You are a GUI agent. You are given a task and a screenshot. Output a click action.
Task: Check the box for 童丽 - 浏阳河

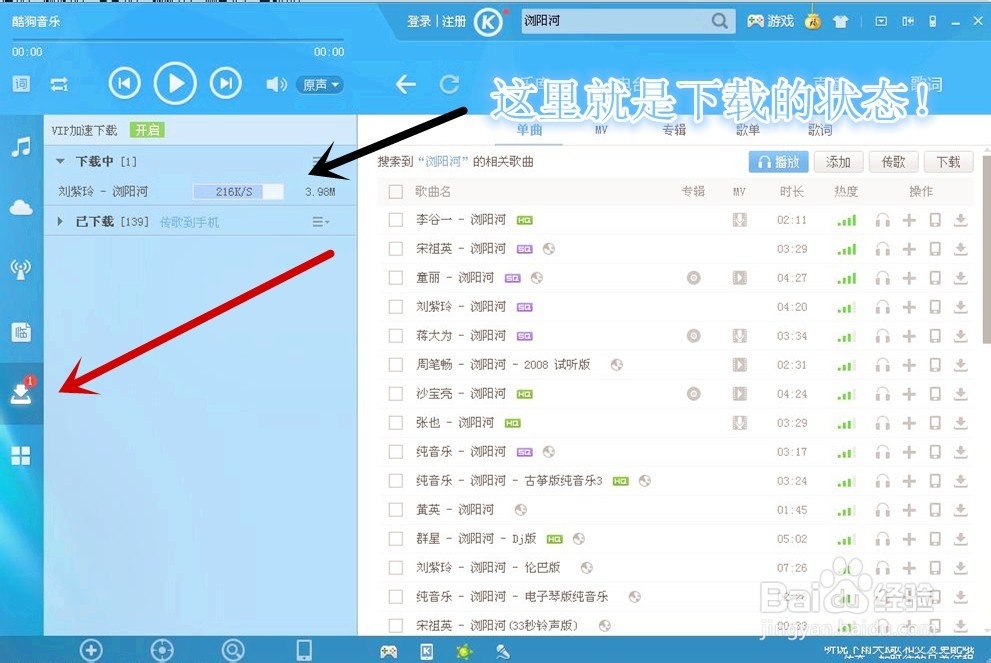click(x=396, y=277)
